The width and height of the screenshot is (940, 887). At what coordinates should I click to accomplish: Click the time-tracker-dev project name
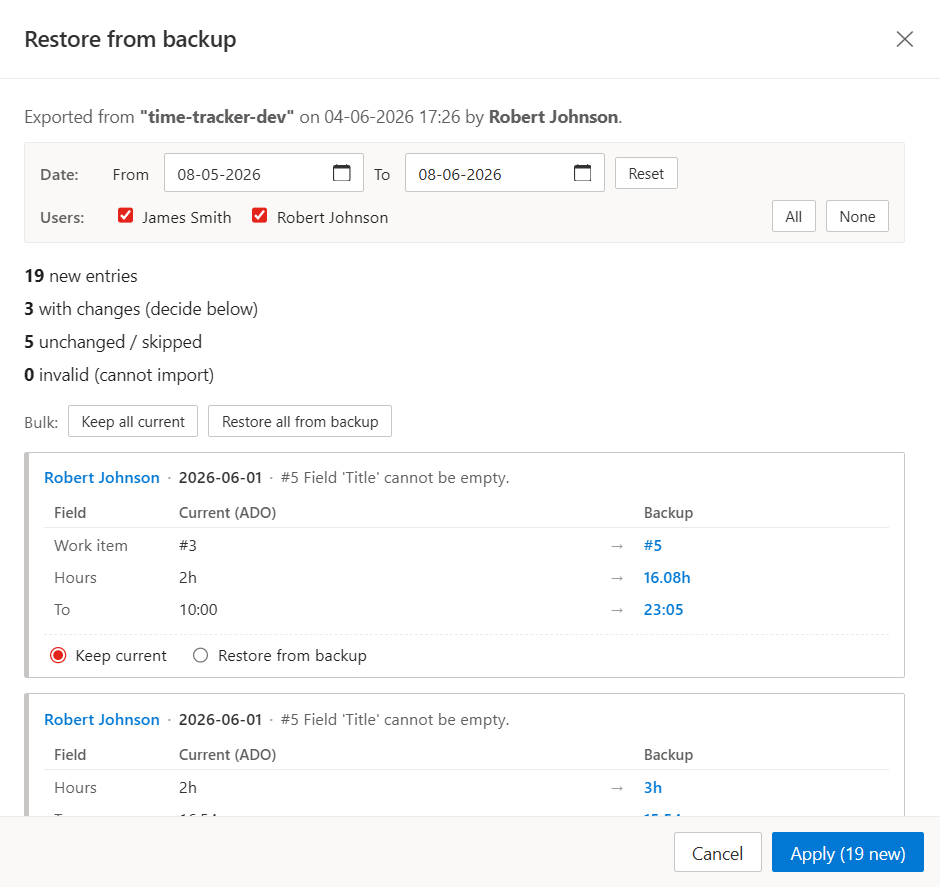217,116
